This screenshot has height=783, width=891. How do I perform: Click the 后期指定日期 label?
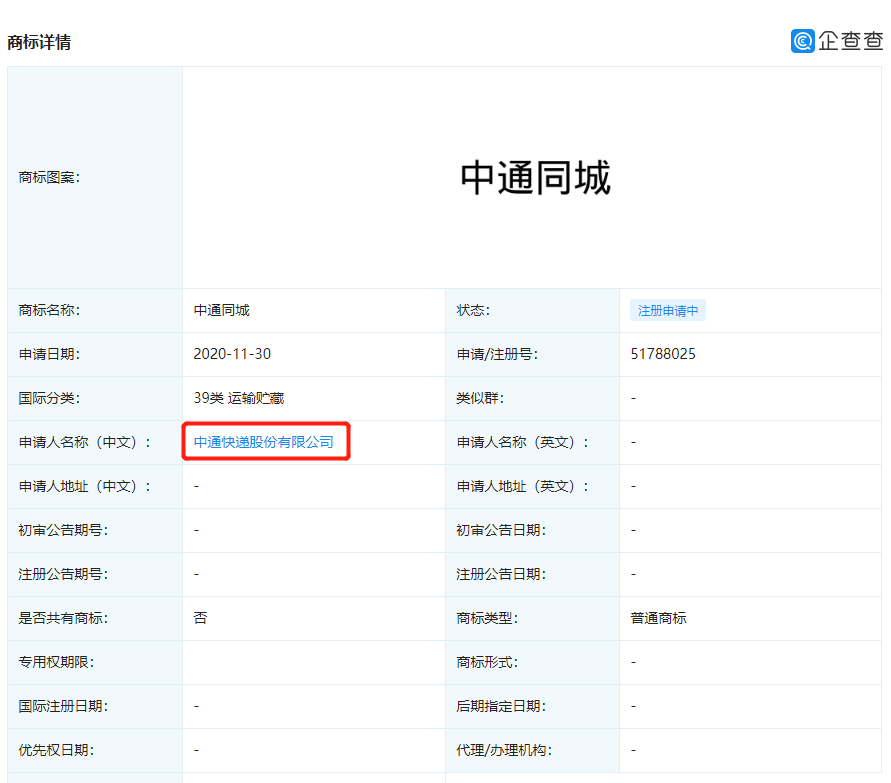(x=501, y=706)
